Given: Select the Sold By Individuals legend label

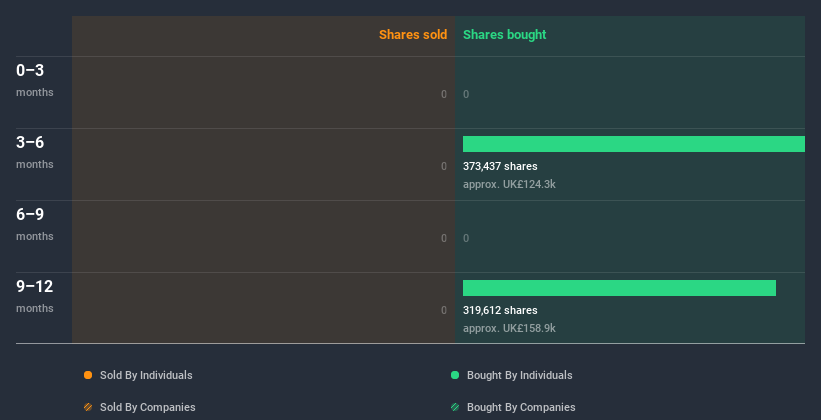Looking at the screenshot, I should point(146,375).
